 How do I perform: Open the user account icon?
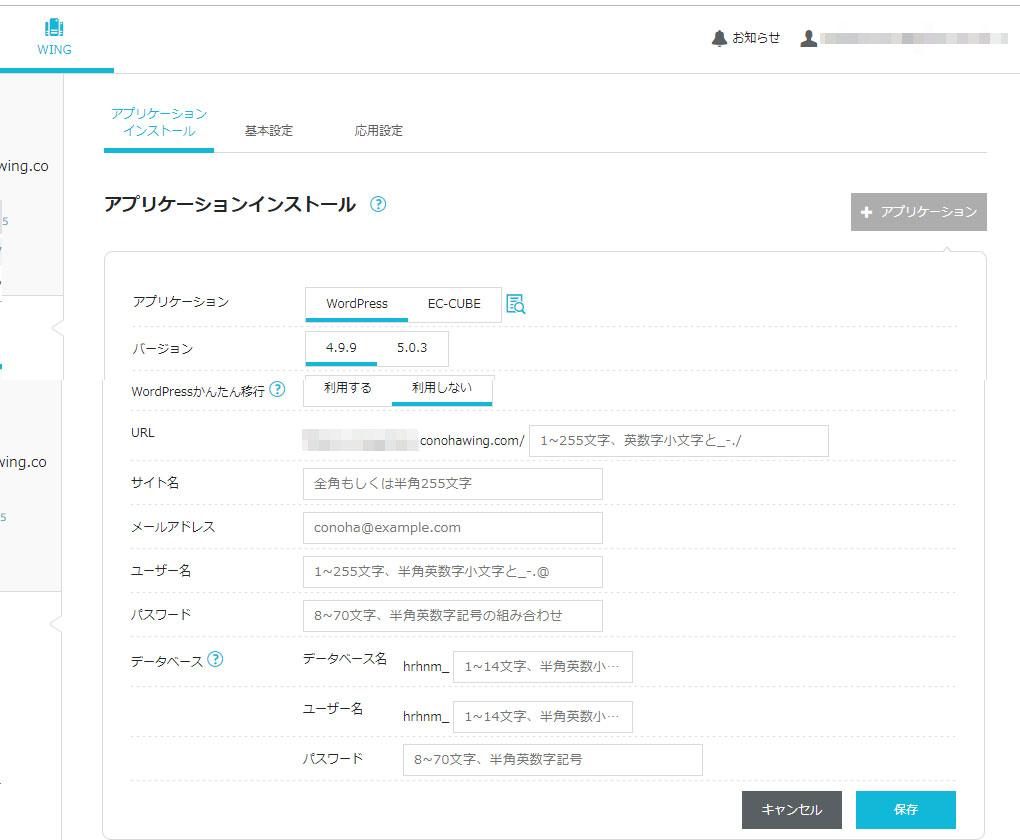pos(809,38)
